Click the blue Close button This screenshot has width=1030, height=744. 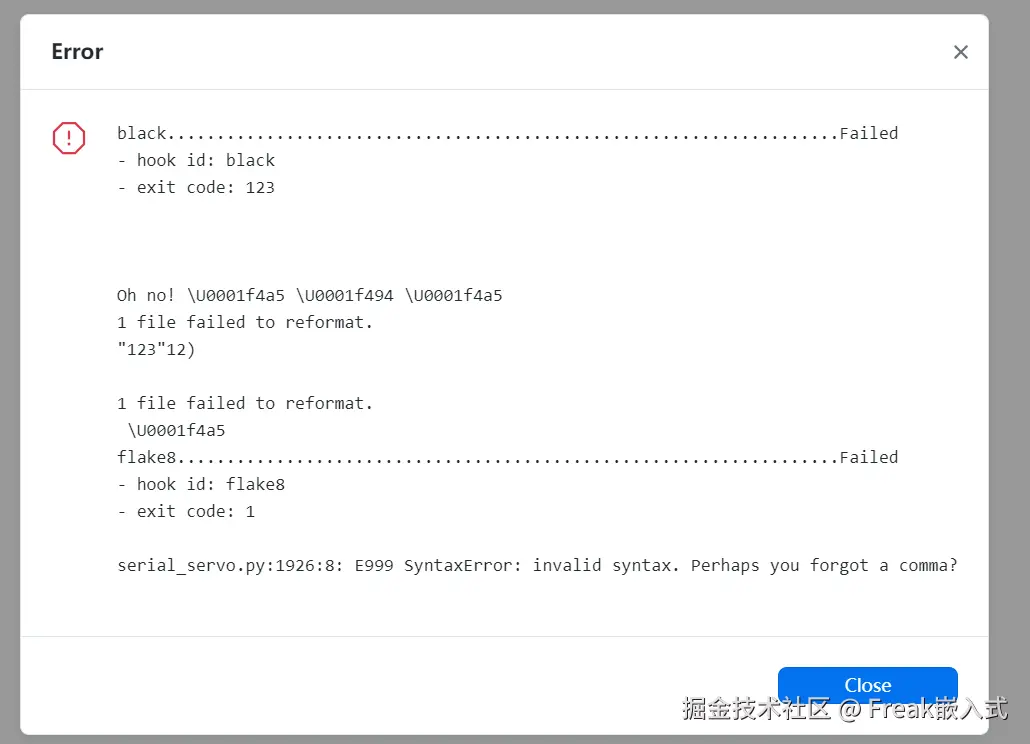(867, 685)
